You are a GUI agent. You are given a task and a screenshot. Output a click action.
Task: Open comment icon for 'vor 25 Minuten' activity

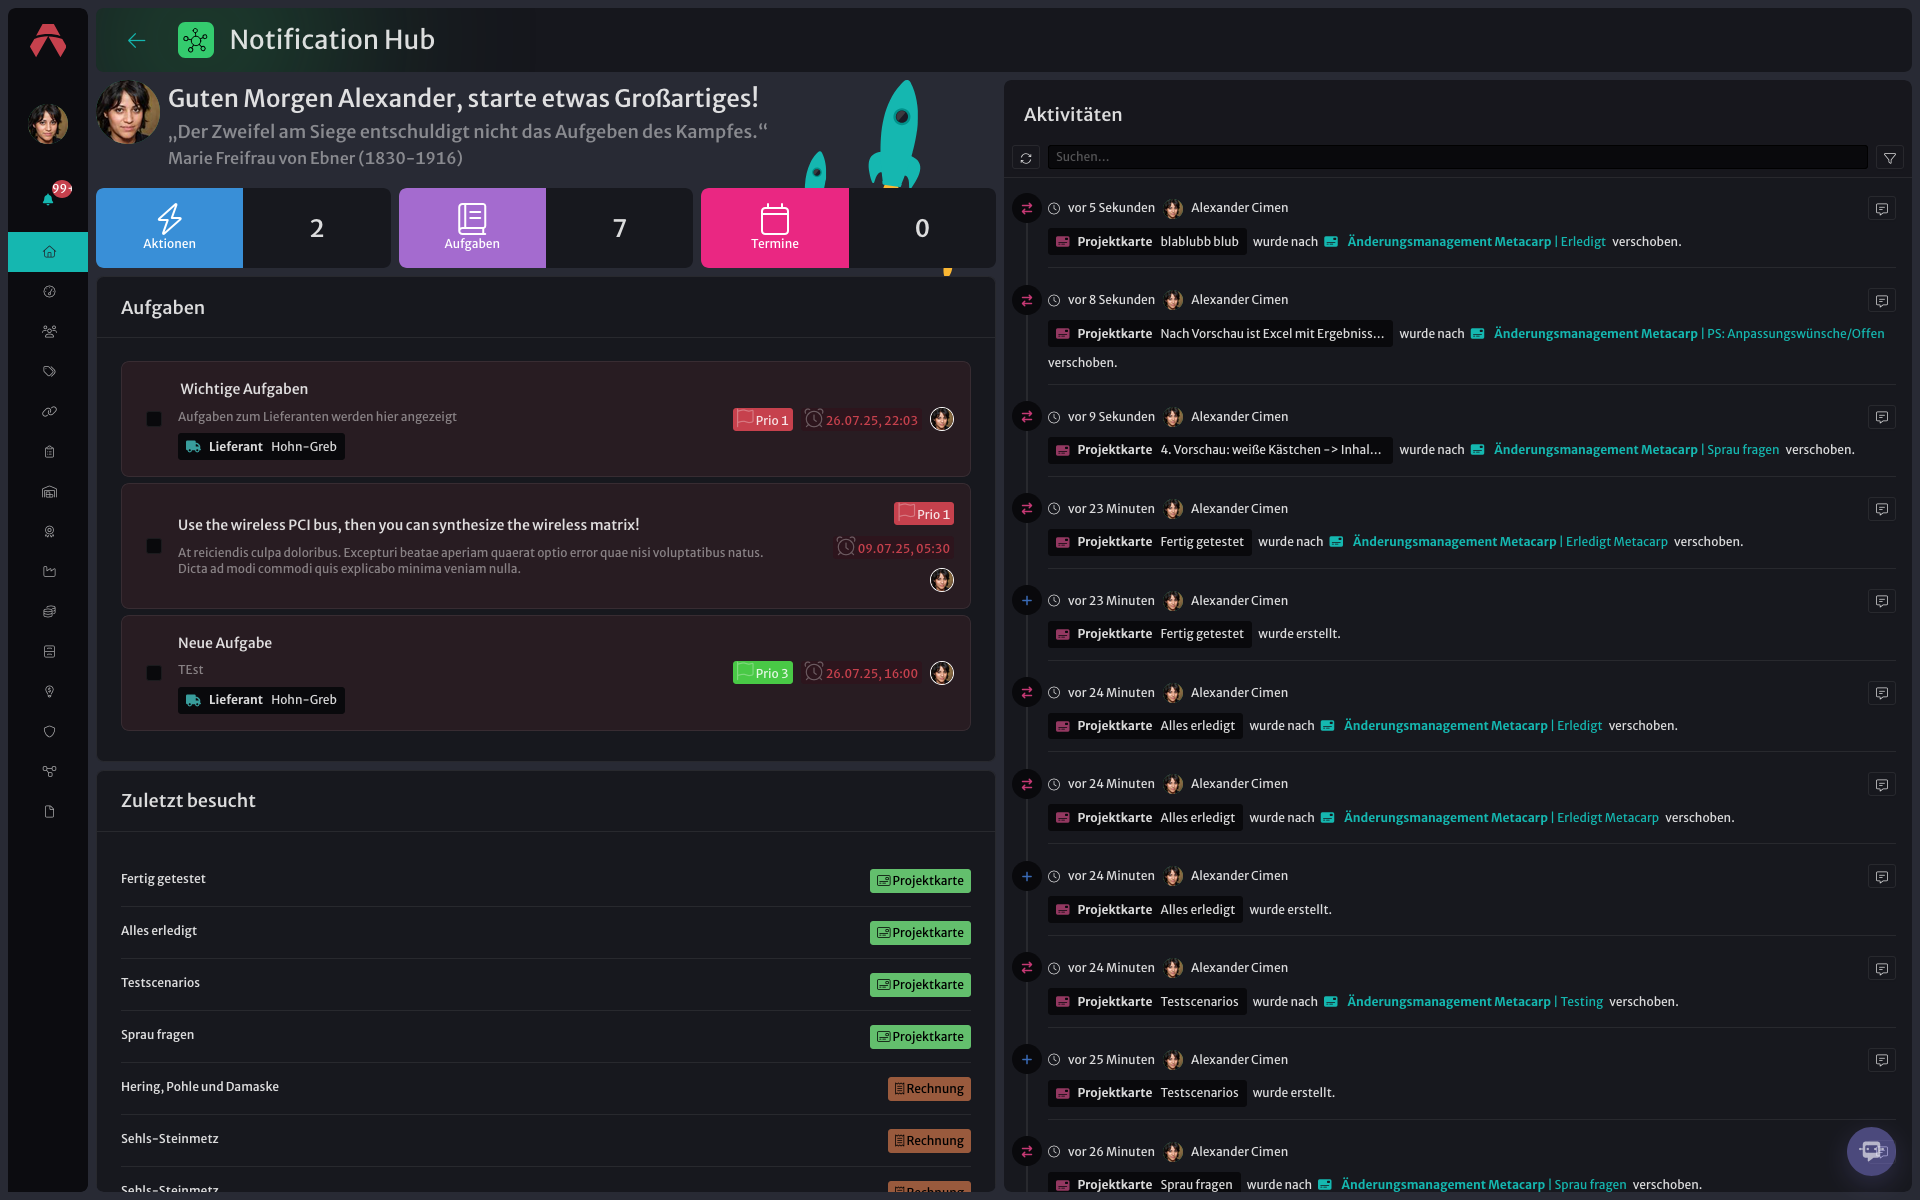1882,1061
